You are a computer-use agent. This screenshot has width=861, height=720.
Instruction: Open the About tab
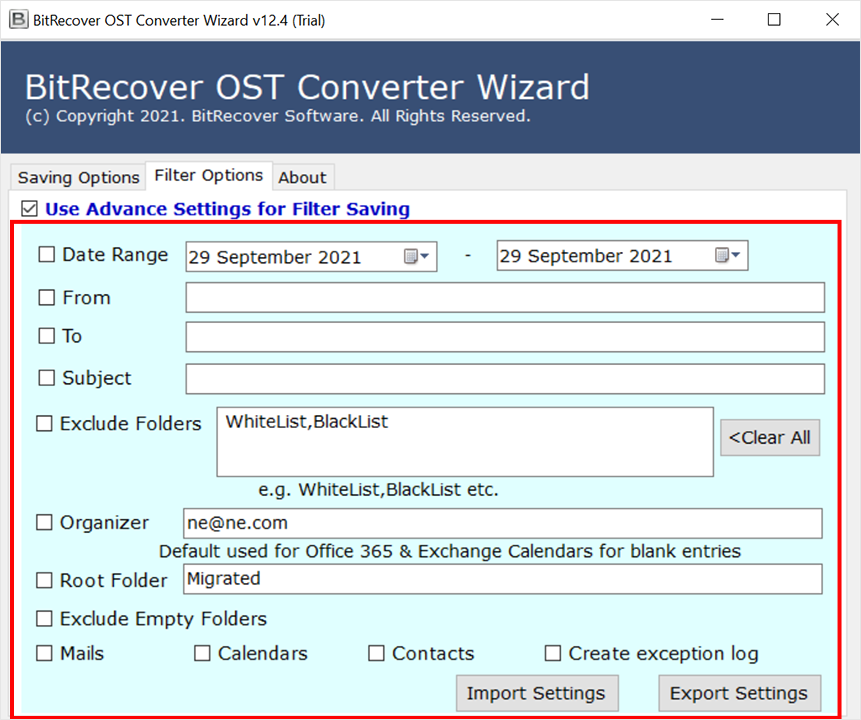tap(302, 177)
